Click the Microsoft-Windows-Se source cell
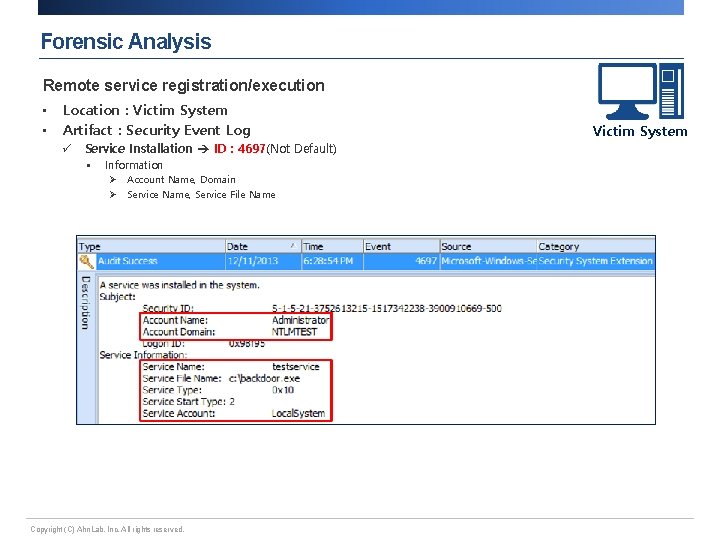Screen dimensions: 720x540 [x=489, y=261]
